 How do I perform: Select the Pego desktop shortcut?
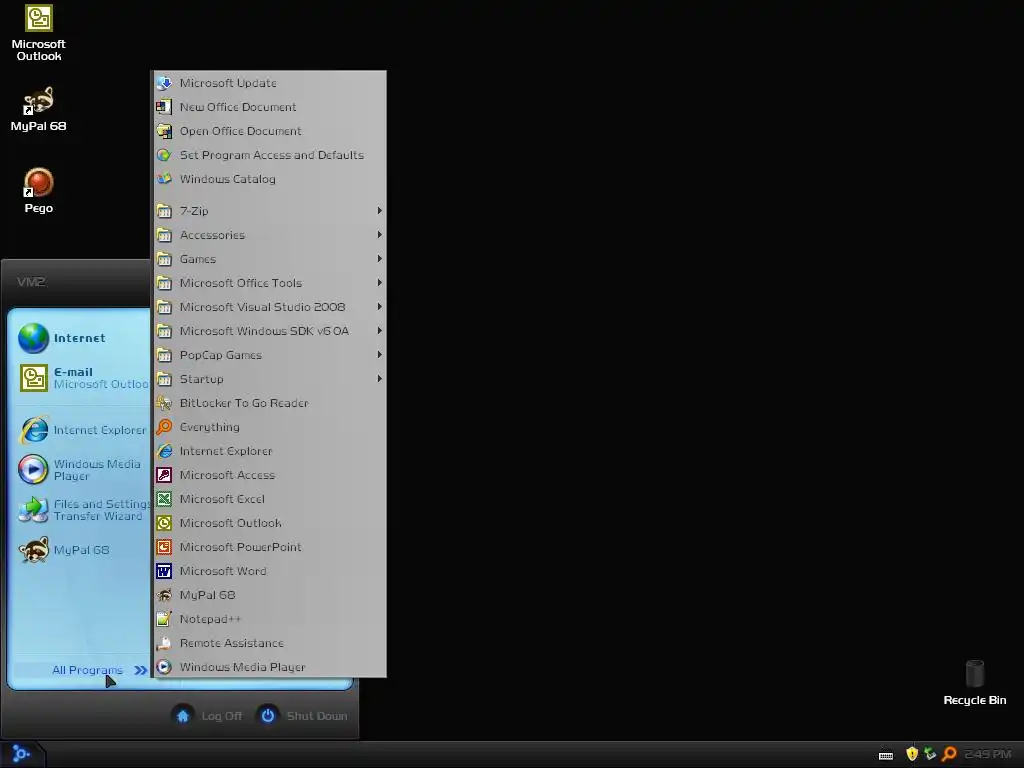point(39,191)
